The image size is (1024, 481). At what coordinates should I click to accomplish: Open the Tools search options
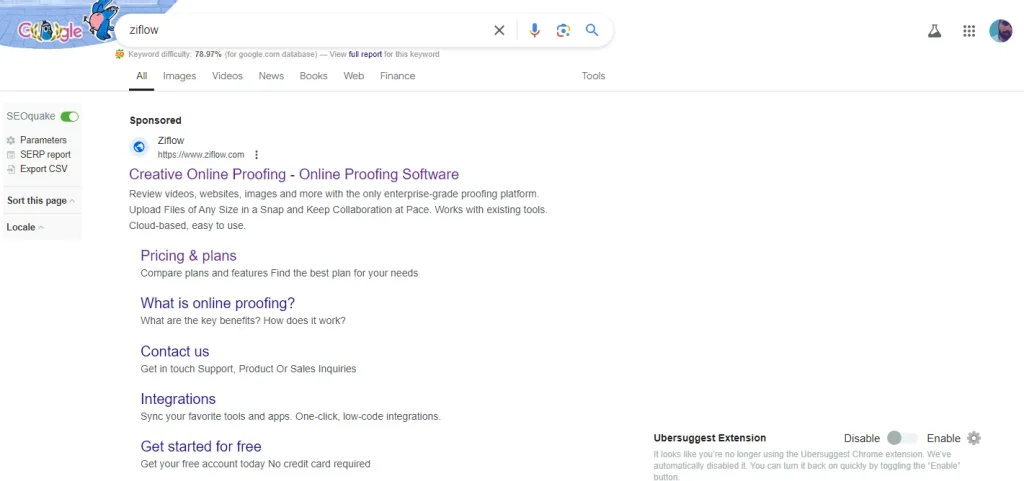coord(593,76)
